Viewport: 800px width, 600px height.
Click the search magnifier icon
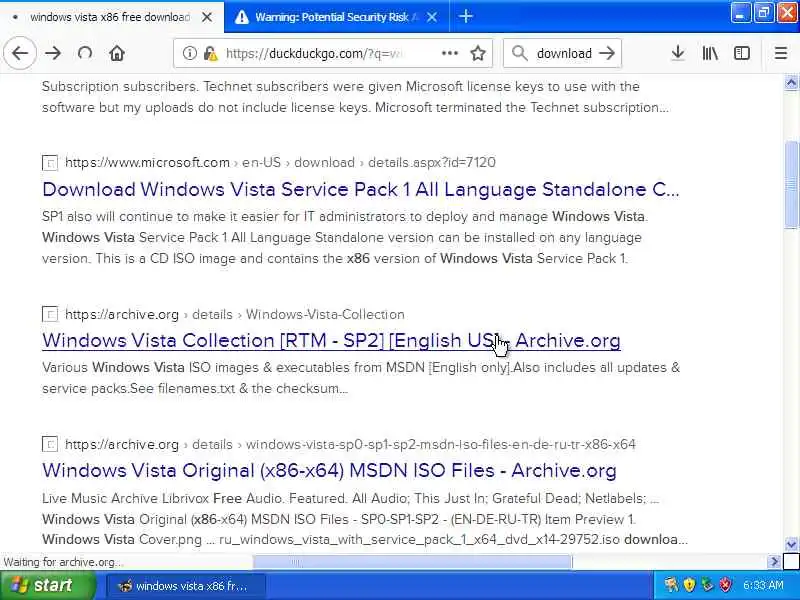tap(519, 53)
